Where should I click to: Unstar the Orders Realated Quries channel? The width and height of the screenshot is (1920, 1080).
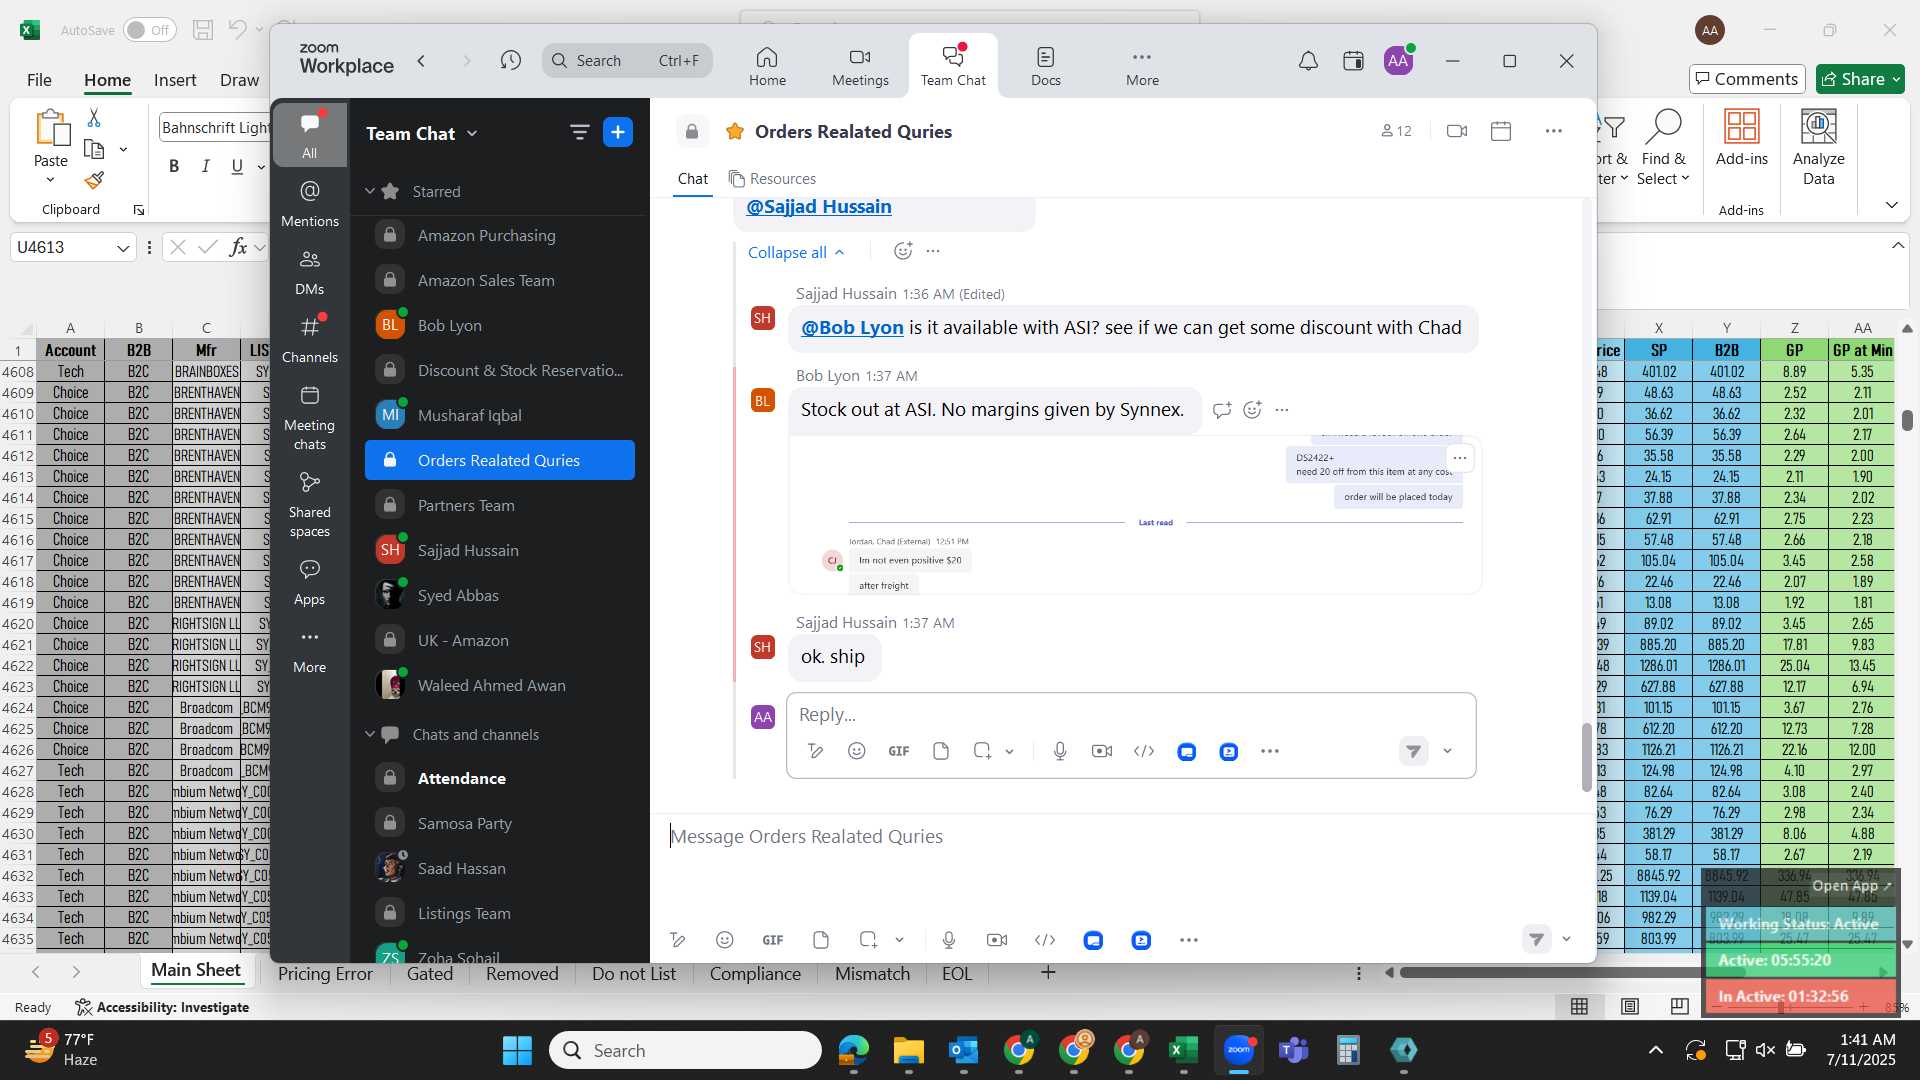coord(735,131)
